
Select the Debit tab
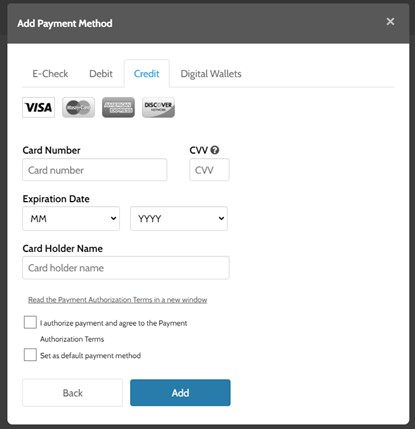click(x=101, y=74)
